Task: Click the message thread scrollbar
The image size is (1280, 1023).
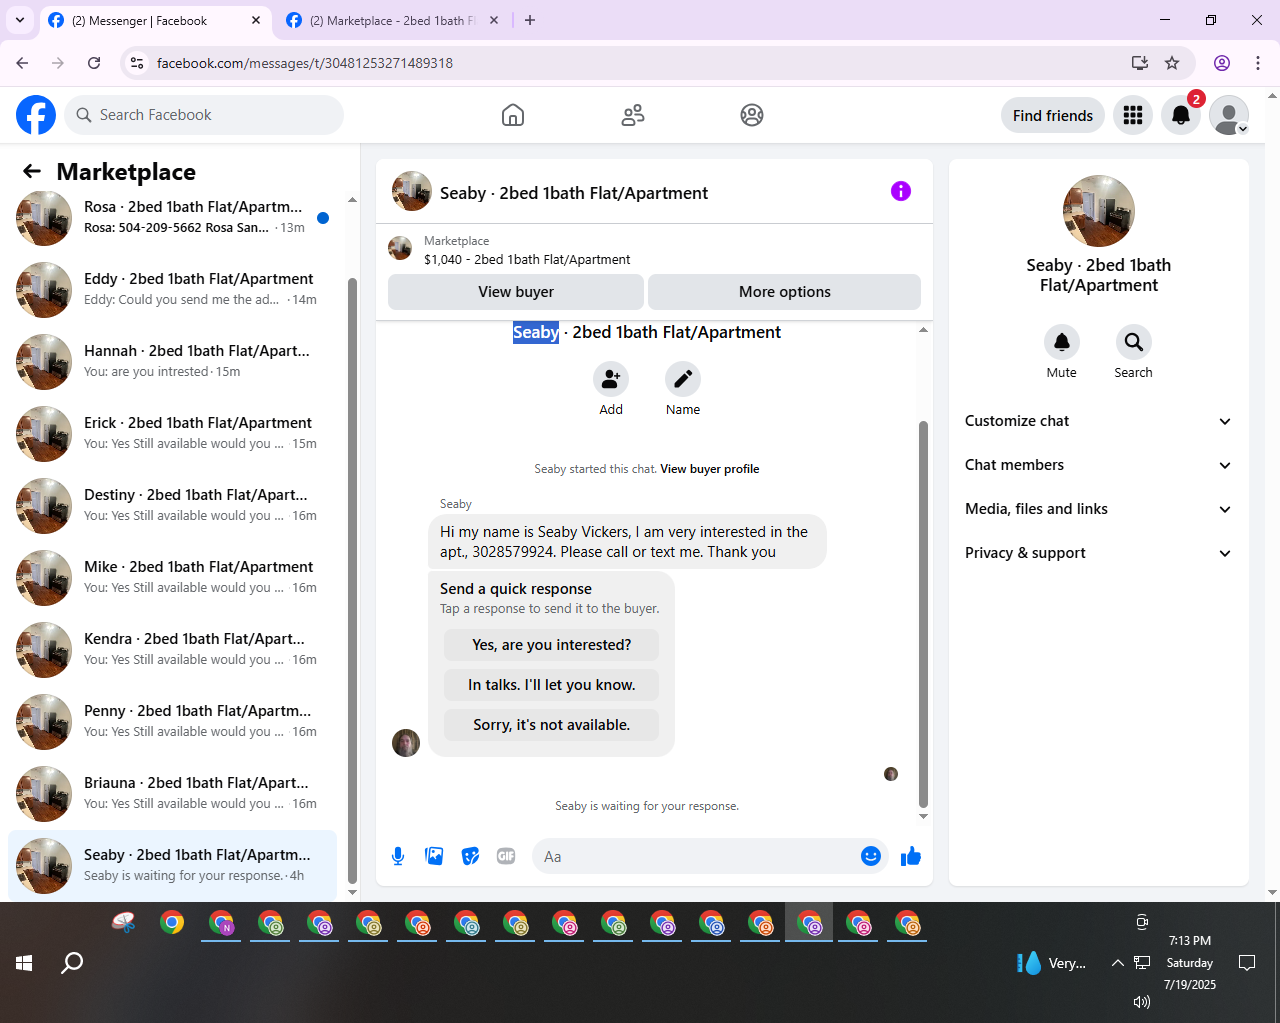Action: [923, 614]
